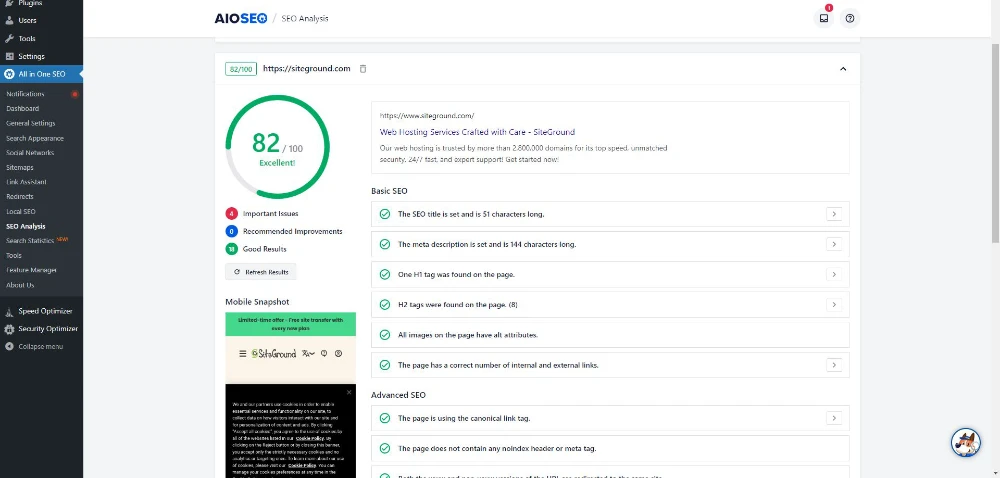
Task: Click the Users person icon
Action: tap(9, 20)
